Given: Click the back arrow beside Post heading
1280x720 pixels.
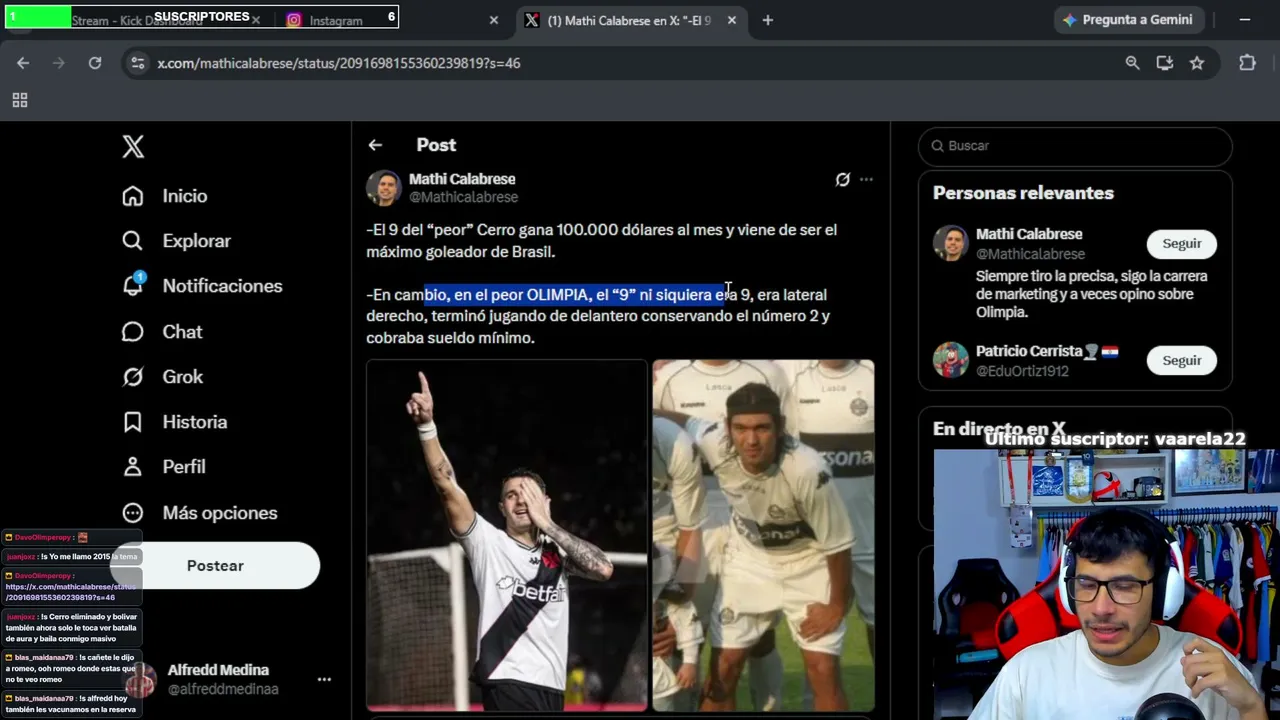Looking at the screenshot, I should pos(375,145).
